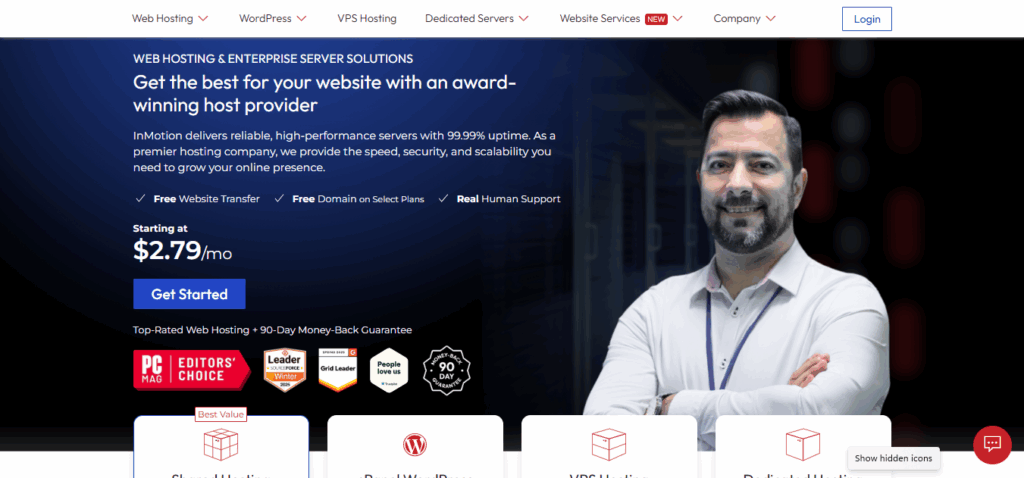This screenshot has height=478, width=1024.
Task: Click the NEW badge beside Website Services
Action: tap(656, 19)
